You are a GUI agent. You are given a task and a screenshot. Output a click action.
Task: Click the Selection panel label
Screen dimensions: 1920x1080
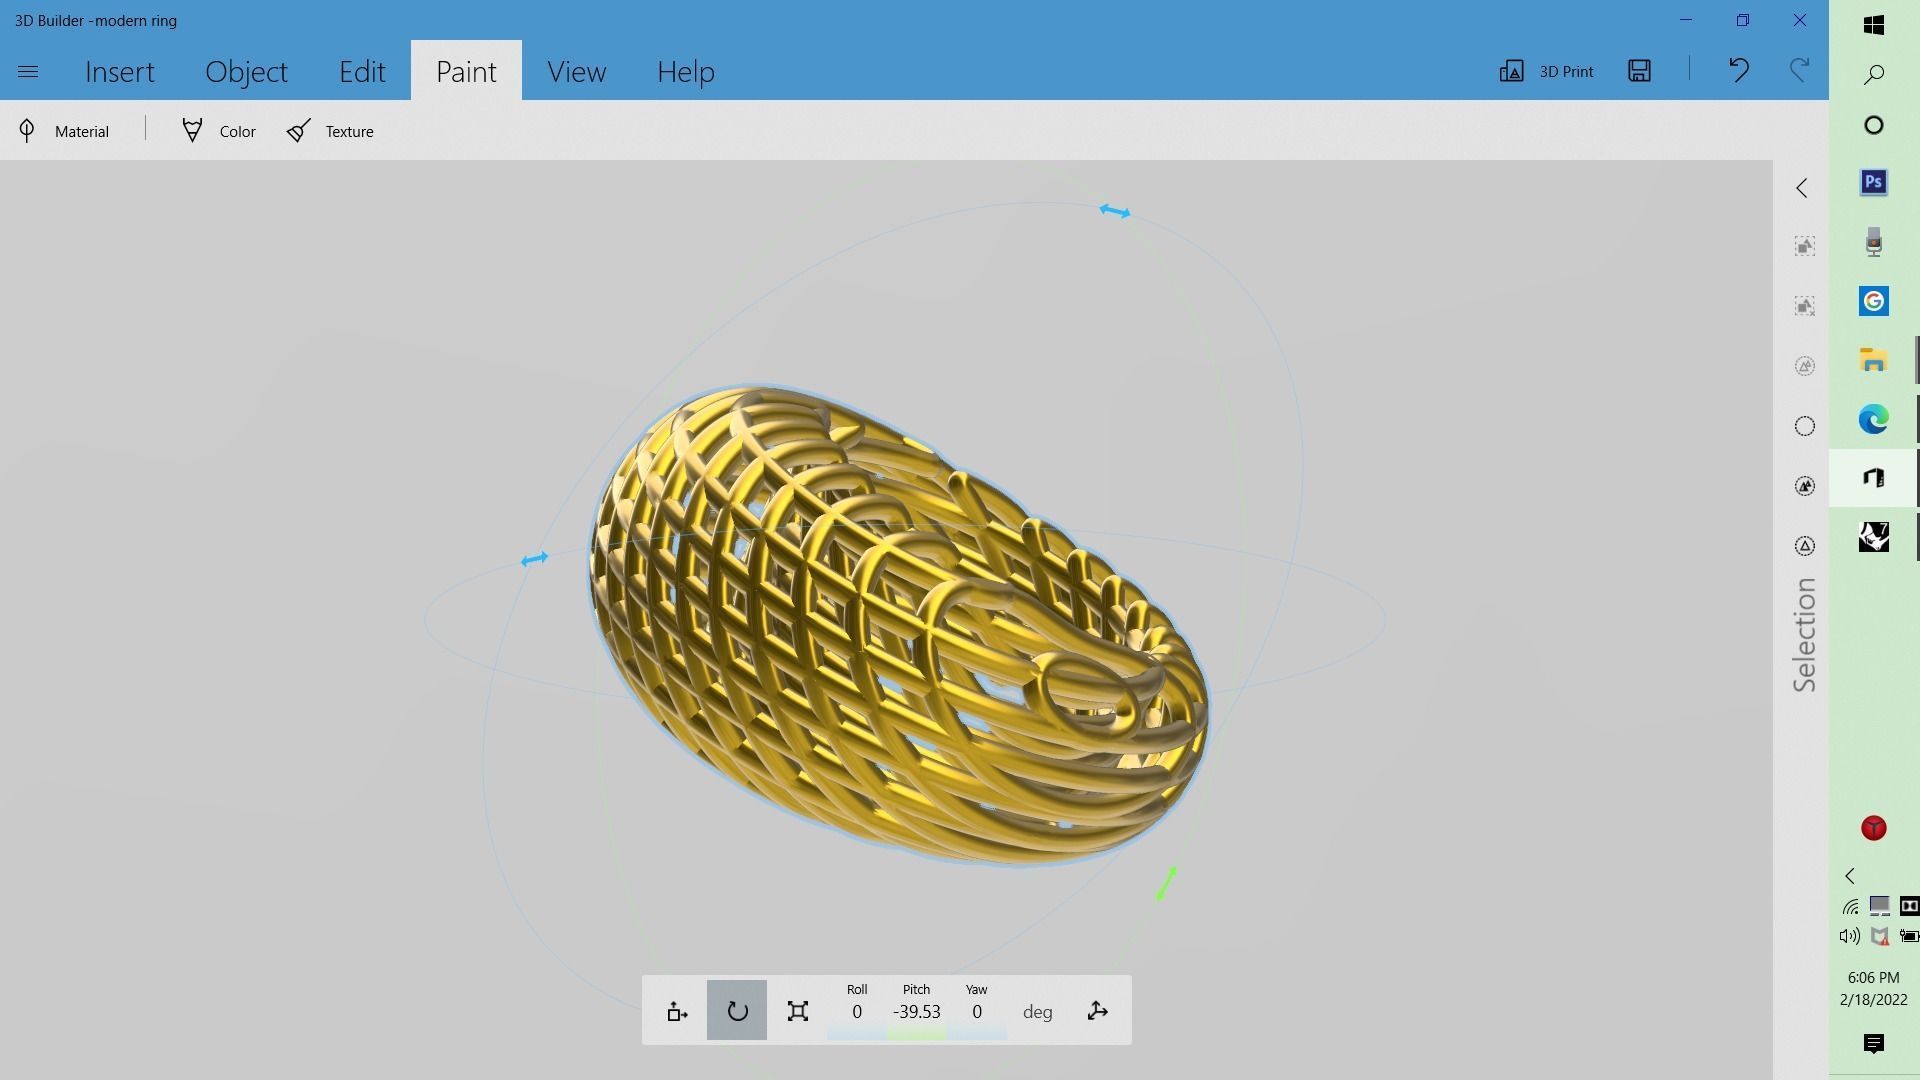pos(1804,635)
